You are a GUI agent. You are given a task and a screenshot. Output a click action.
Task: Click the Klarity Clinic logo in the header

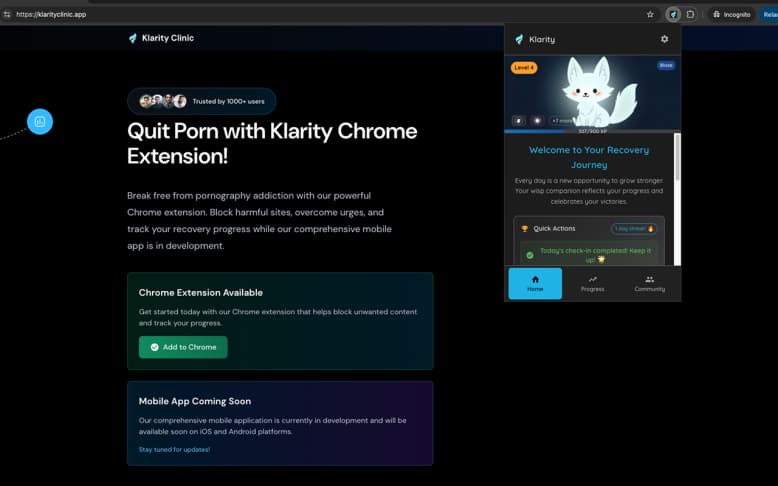pyautogui.click(x=161, y=38)
